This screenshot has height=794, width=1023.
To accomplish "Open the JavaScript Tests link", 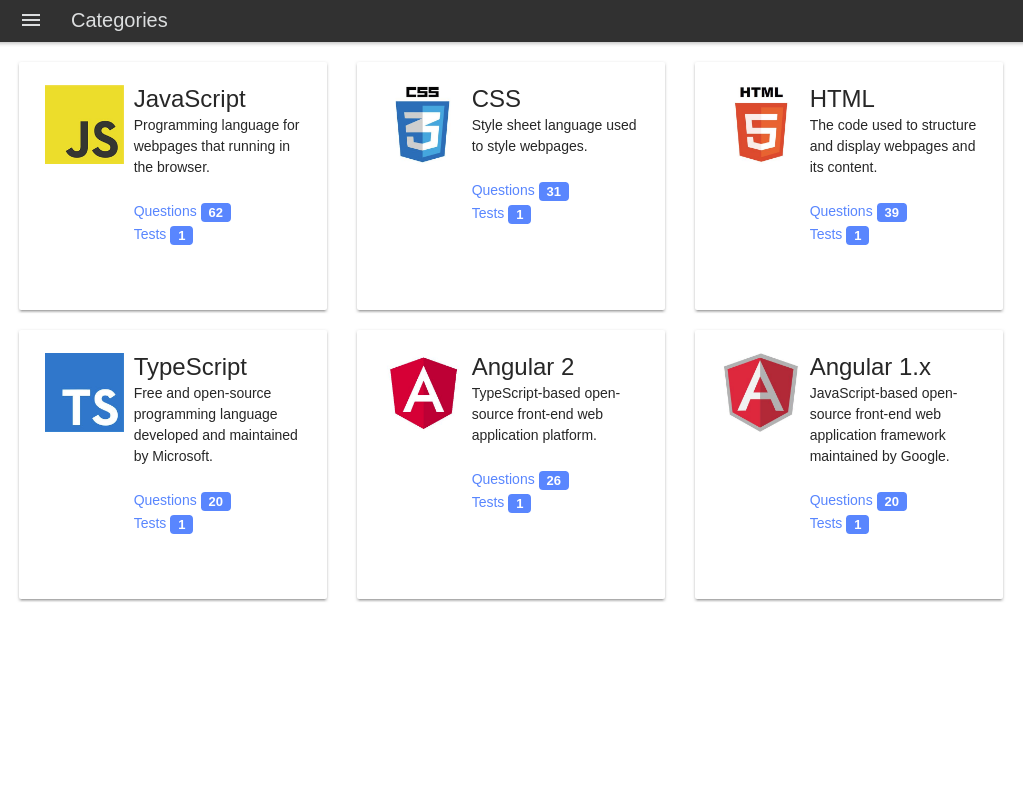I will click(150, 234).
